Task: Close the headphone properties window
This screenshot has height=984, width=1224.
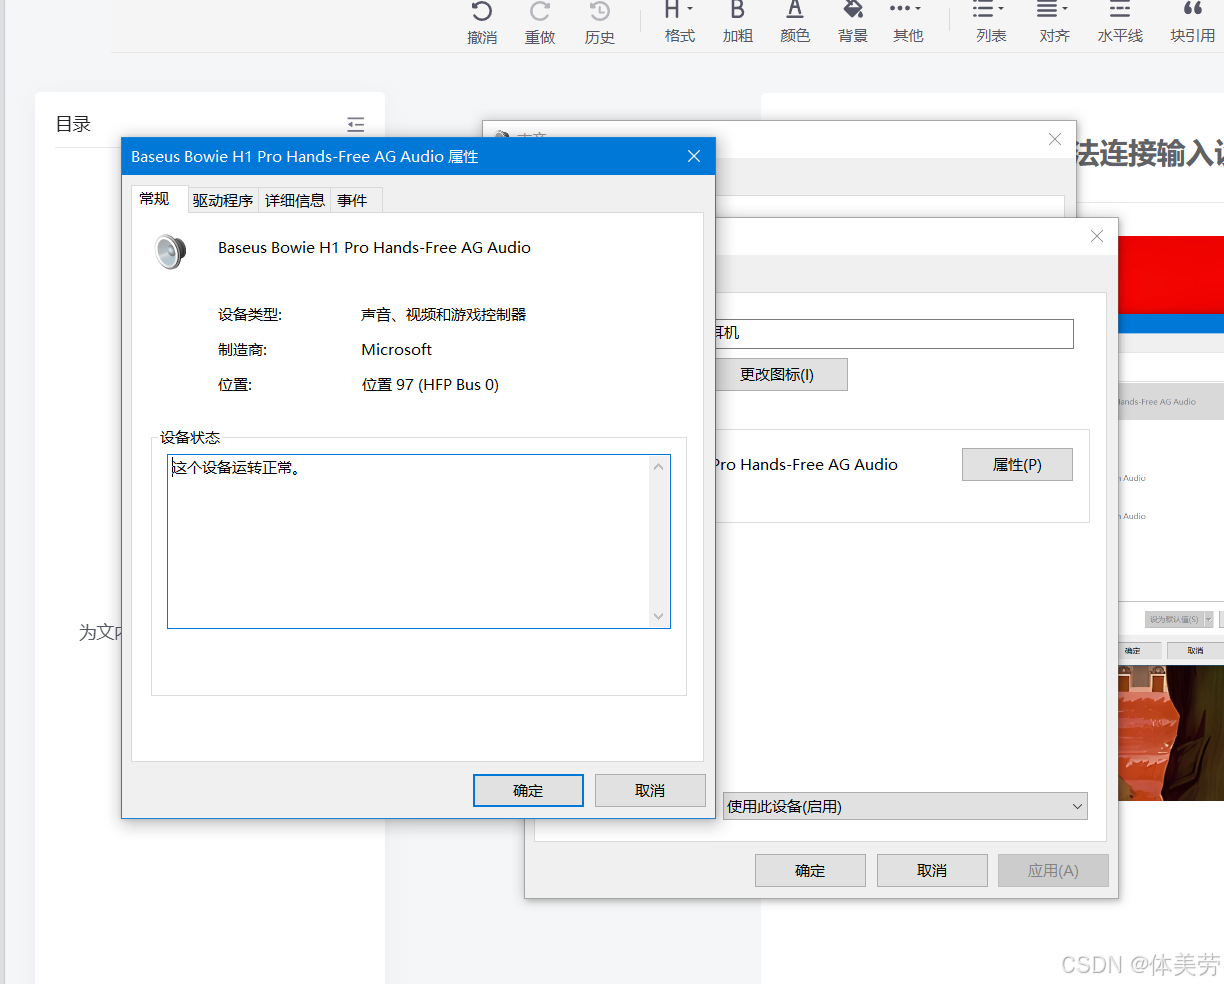Action: point(1097,236)
